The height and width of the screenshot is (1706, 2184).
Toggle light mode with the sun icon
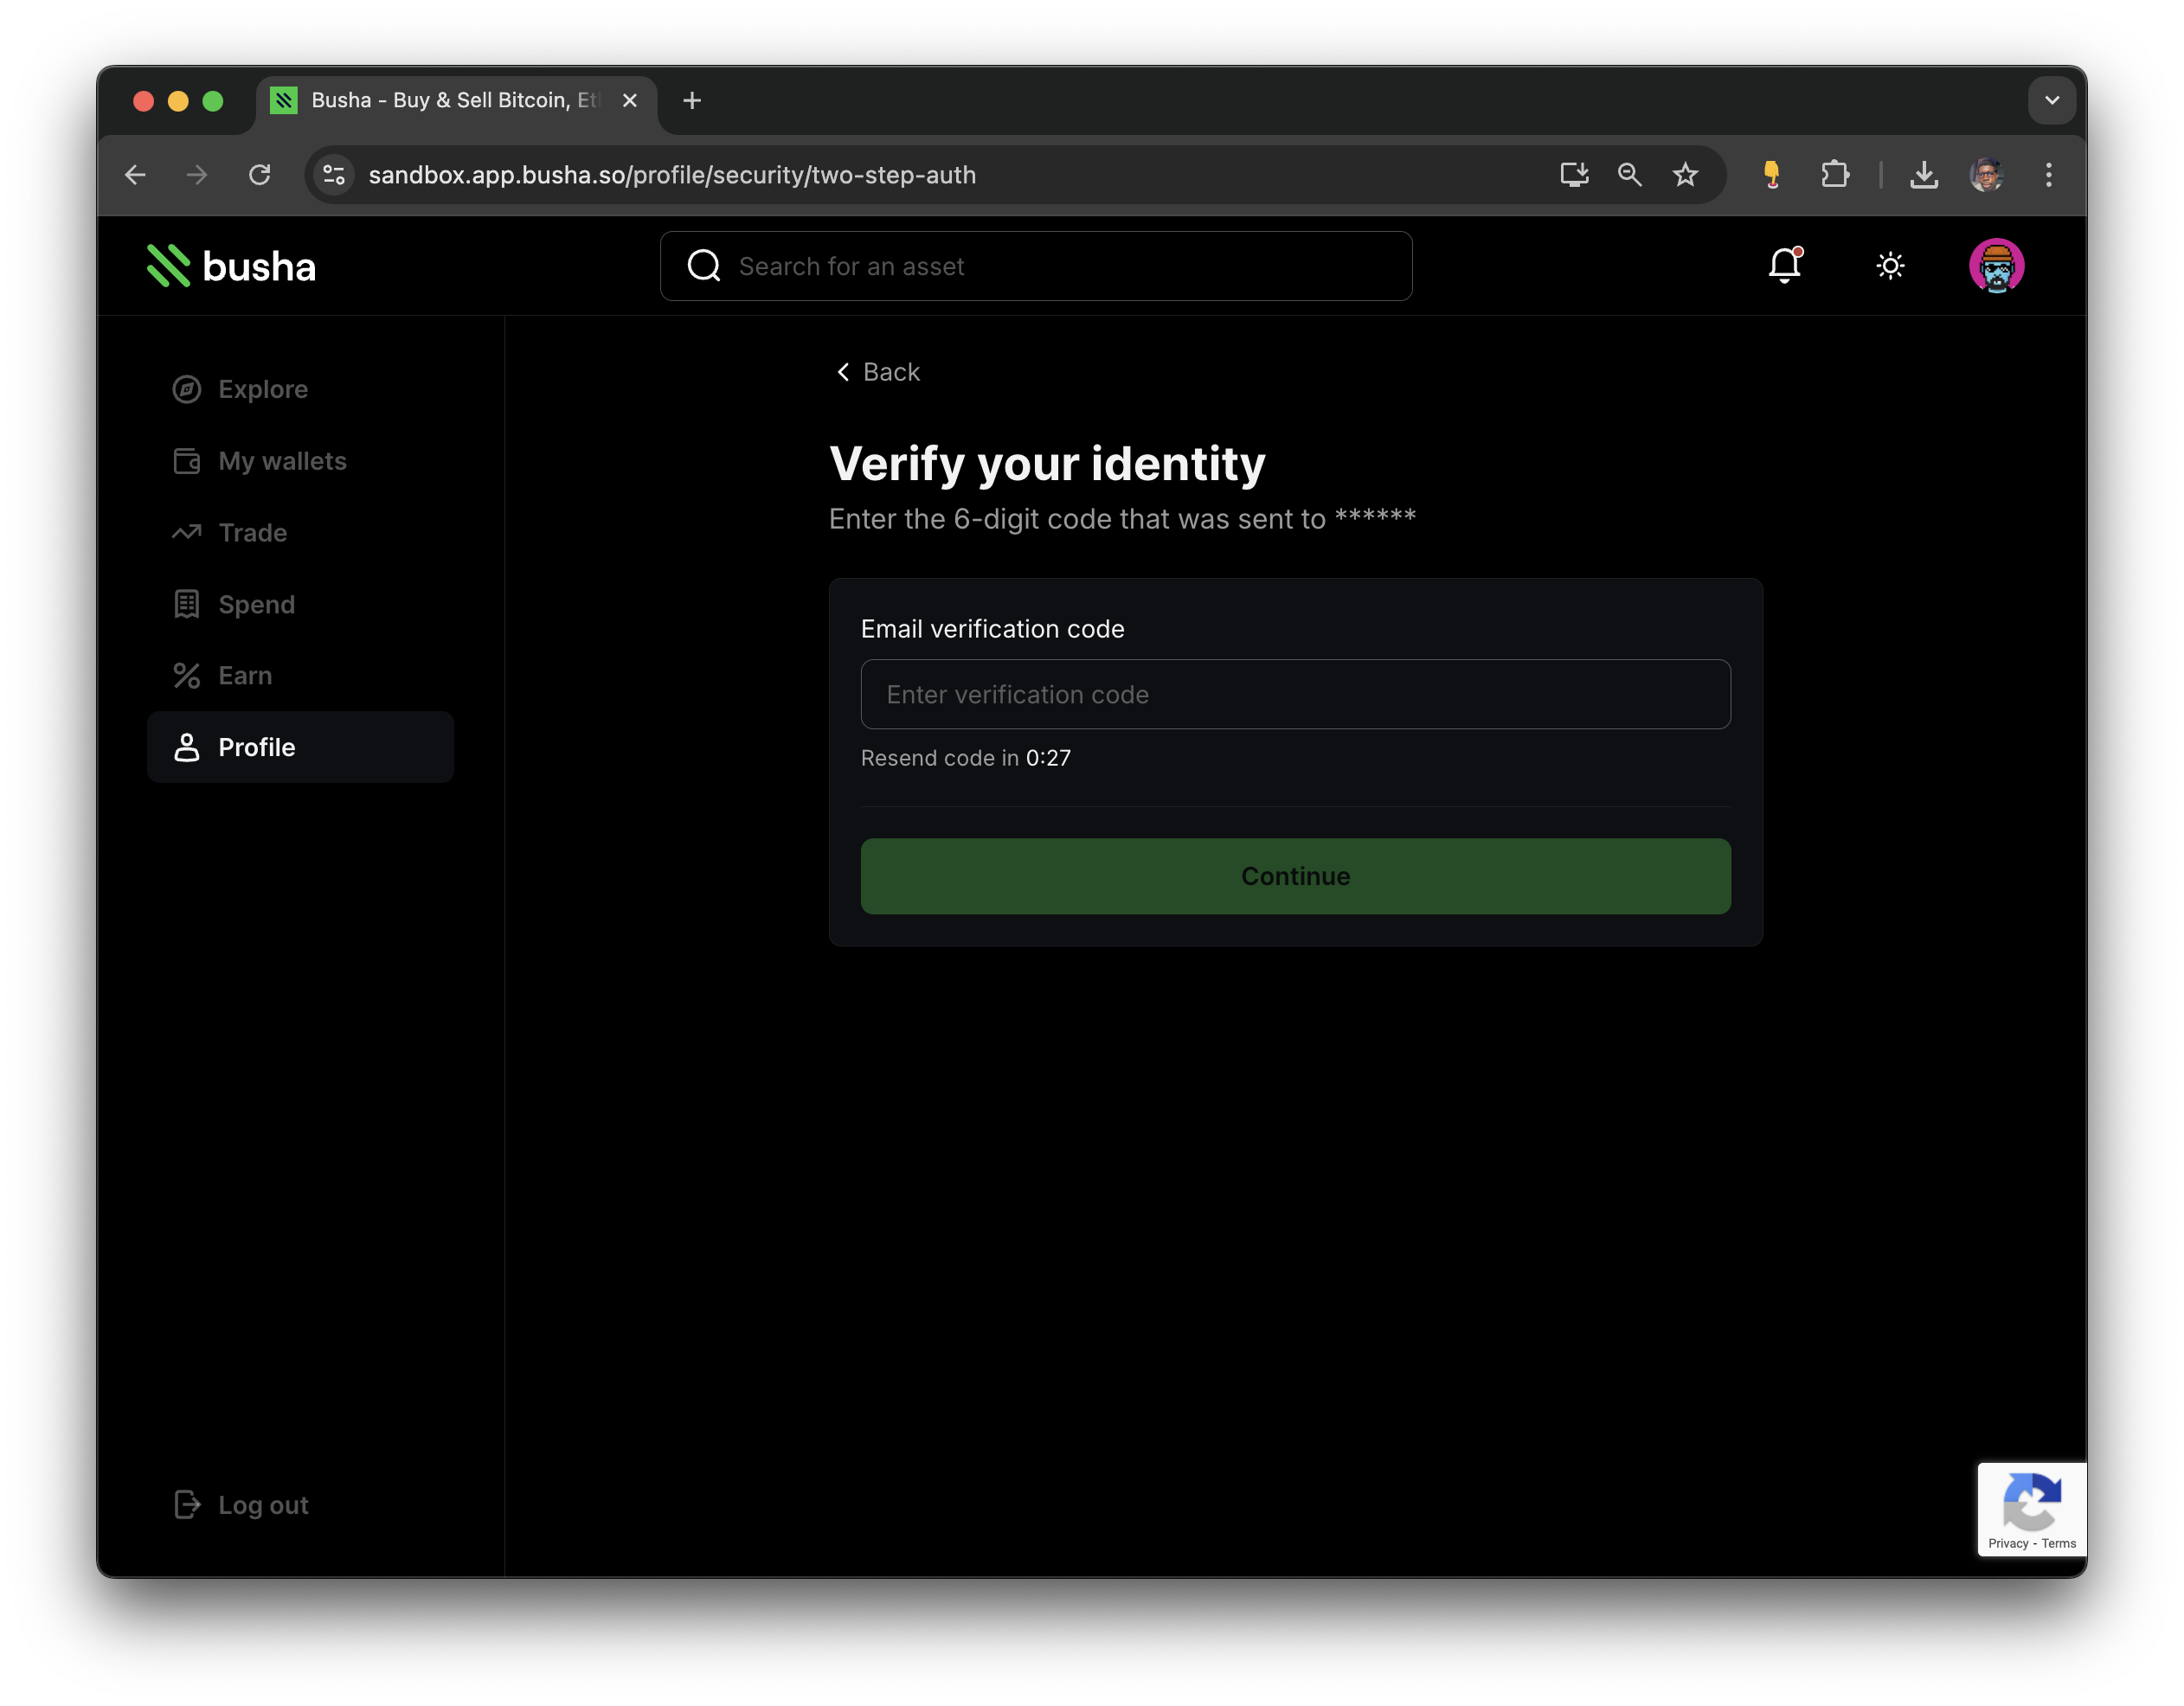coord(1891,266)
